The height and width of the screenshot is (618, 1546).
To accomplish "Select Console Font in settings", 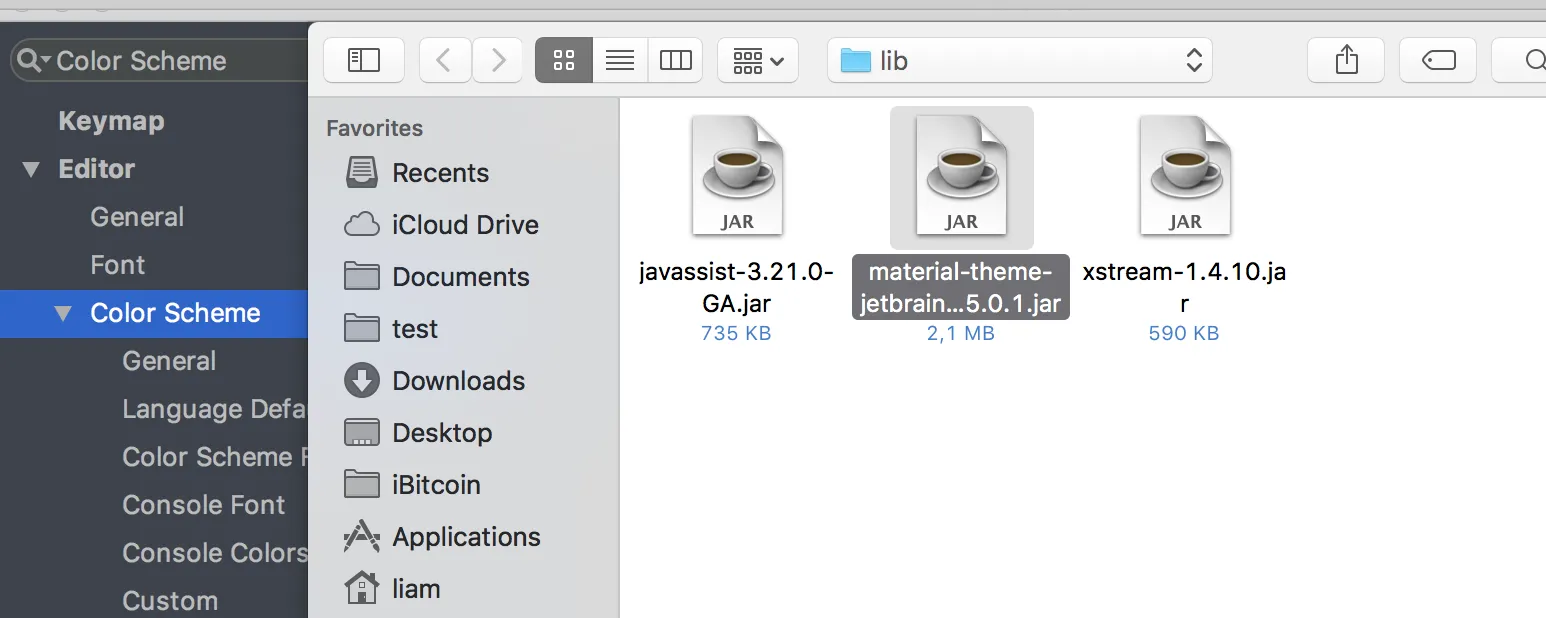I will coord(204,505).
